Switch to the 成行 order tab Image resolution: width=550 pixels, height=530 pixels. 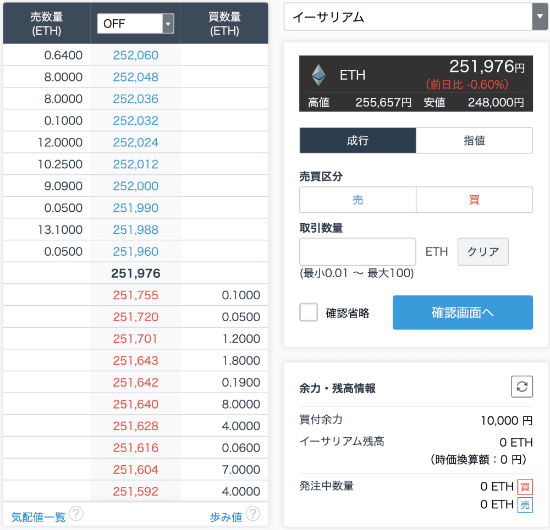click(358, 140)
